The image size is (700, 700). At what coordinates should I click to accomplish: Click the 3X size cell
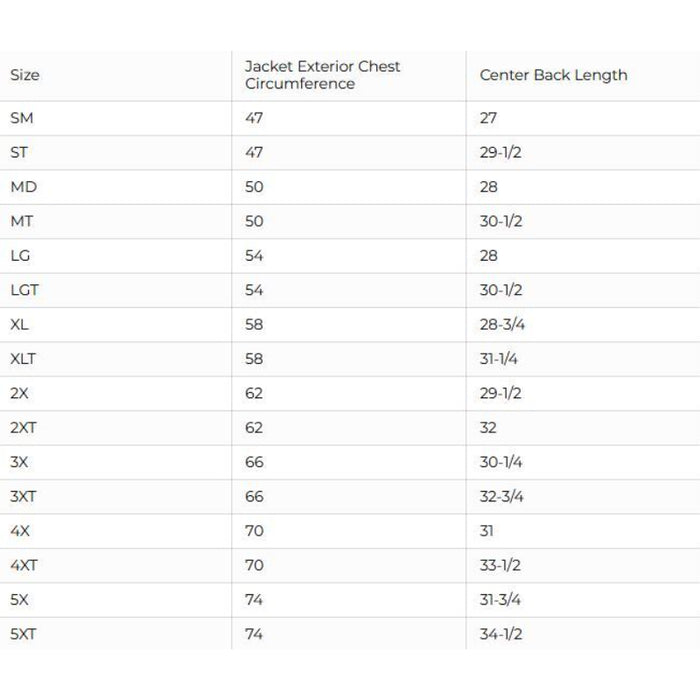point(20,462)
